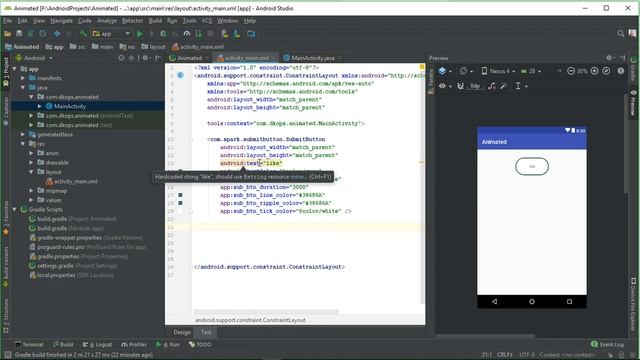
Task: Open the Nexus 4 device dropdown
Action: (x=498, y=71)
